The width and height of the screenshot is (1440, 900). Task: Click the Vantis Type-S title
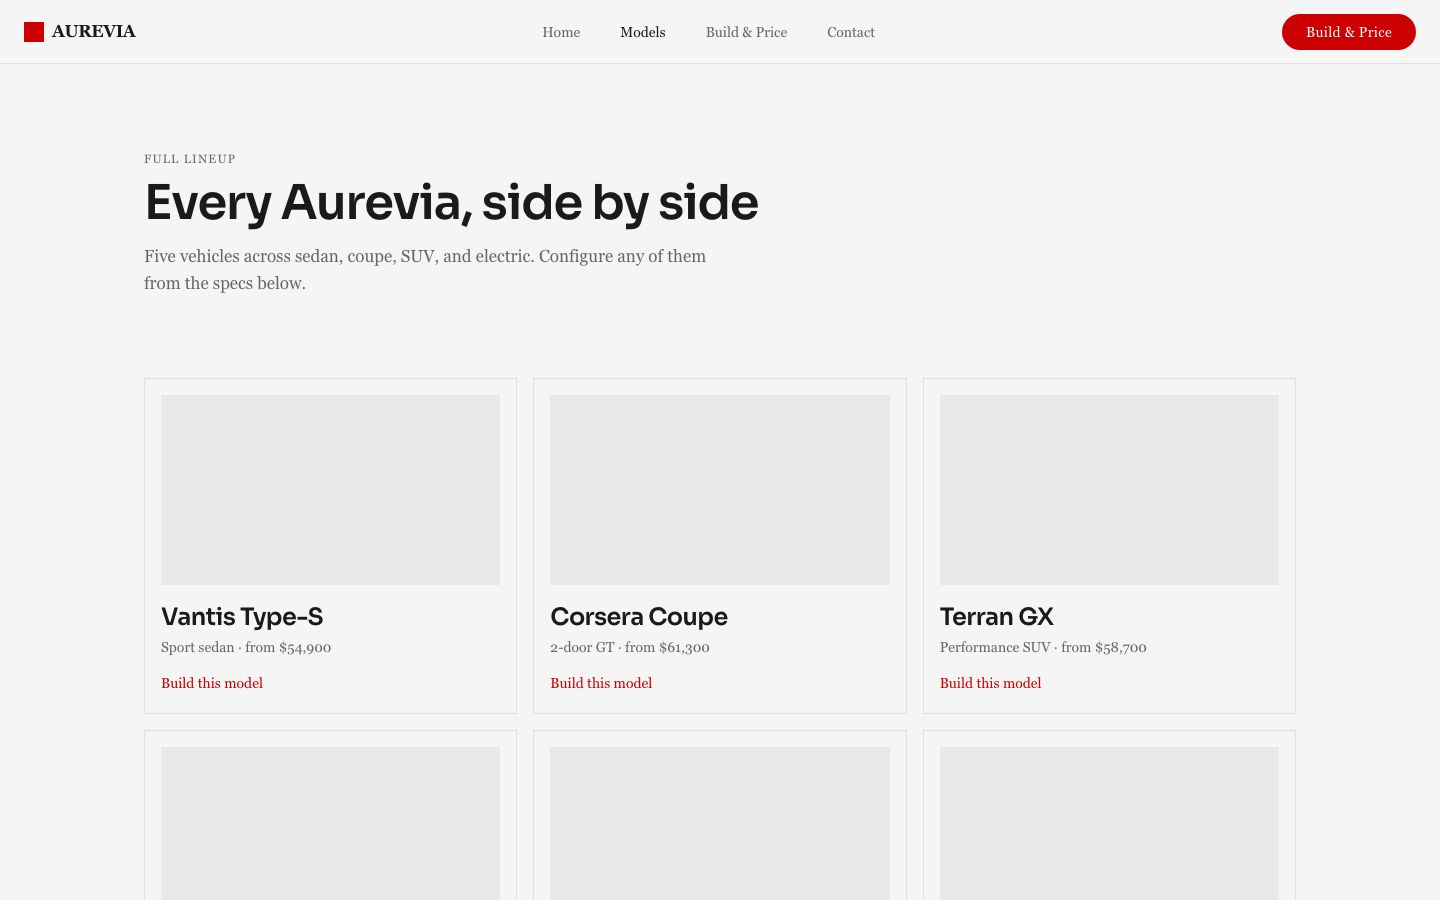pyautogui.click(x=242, y=617)
